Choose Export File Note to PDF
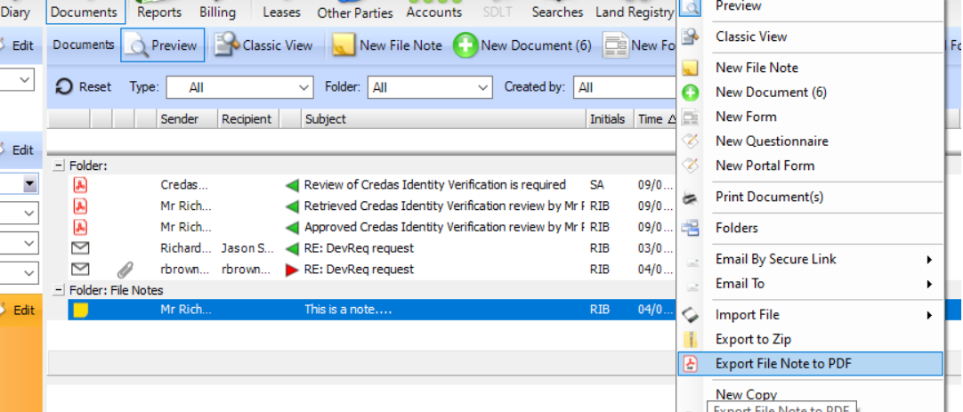 [x=811, y=363]
